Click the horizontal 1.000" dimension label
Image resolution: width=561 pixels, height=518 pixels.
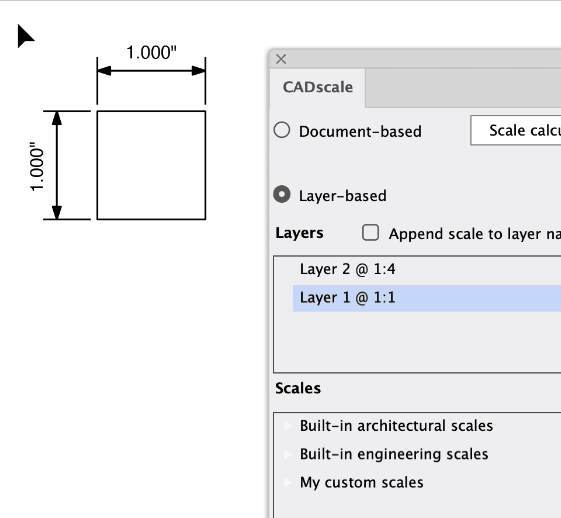coord(151,53)
